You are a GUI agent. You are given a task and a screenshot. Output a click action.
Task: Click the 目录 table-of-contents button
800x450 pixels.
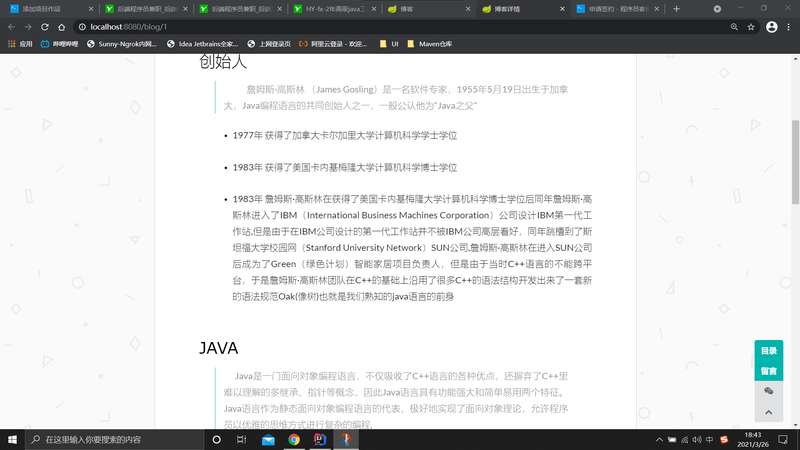[x=768, y=351]
